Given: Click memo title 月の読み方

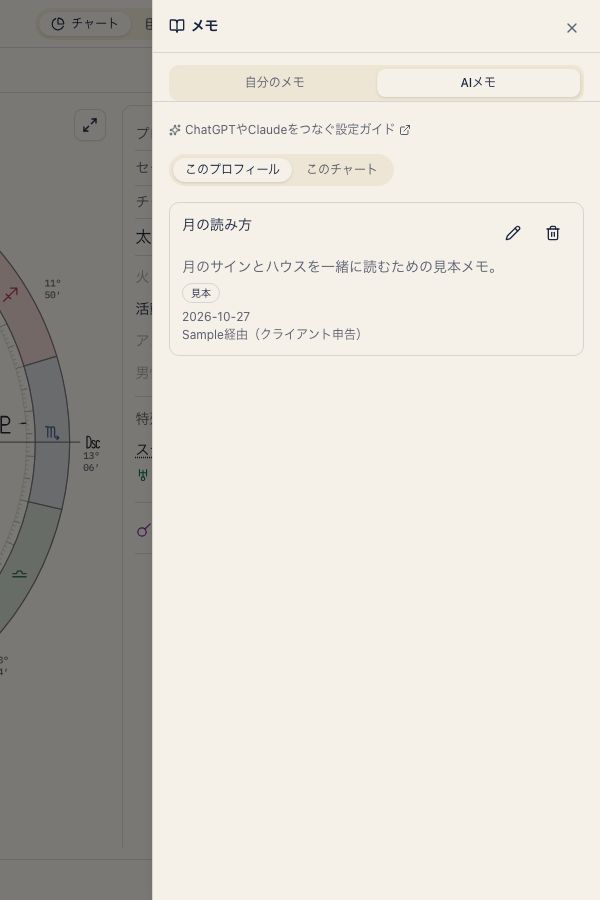Looking at the screenshot, I should 216,225.
